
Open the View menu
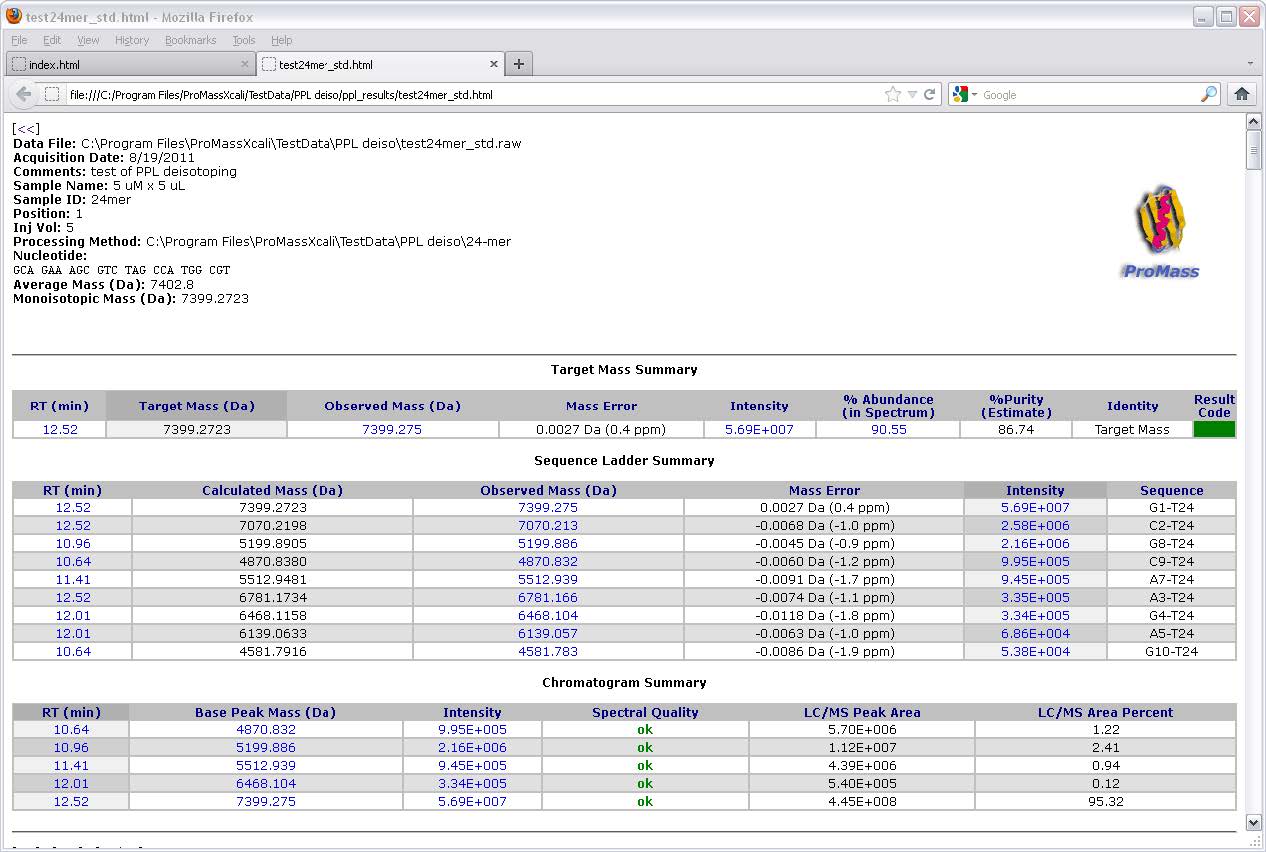point(88,40)
